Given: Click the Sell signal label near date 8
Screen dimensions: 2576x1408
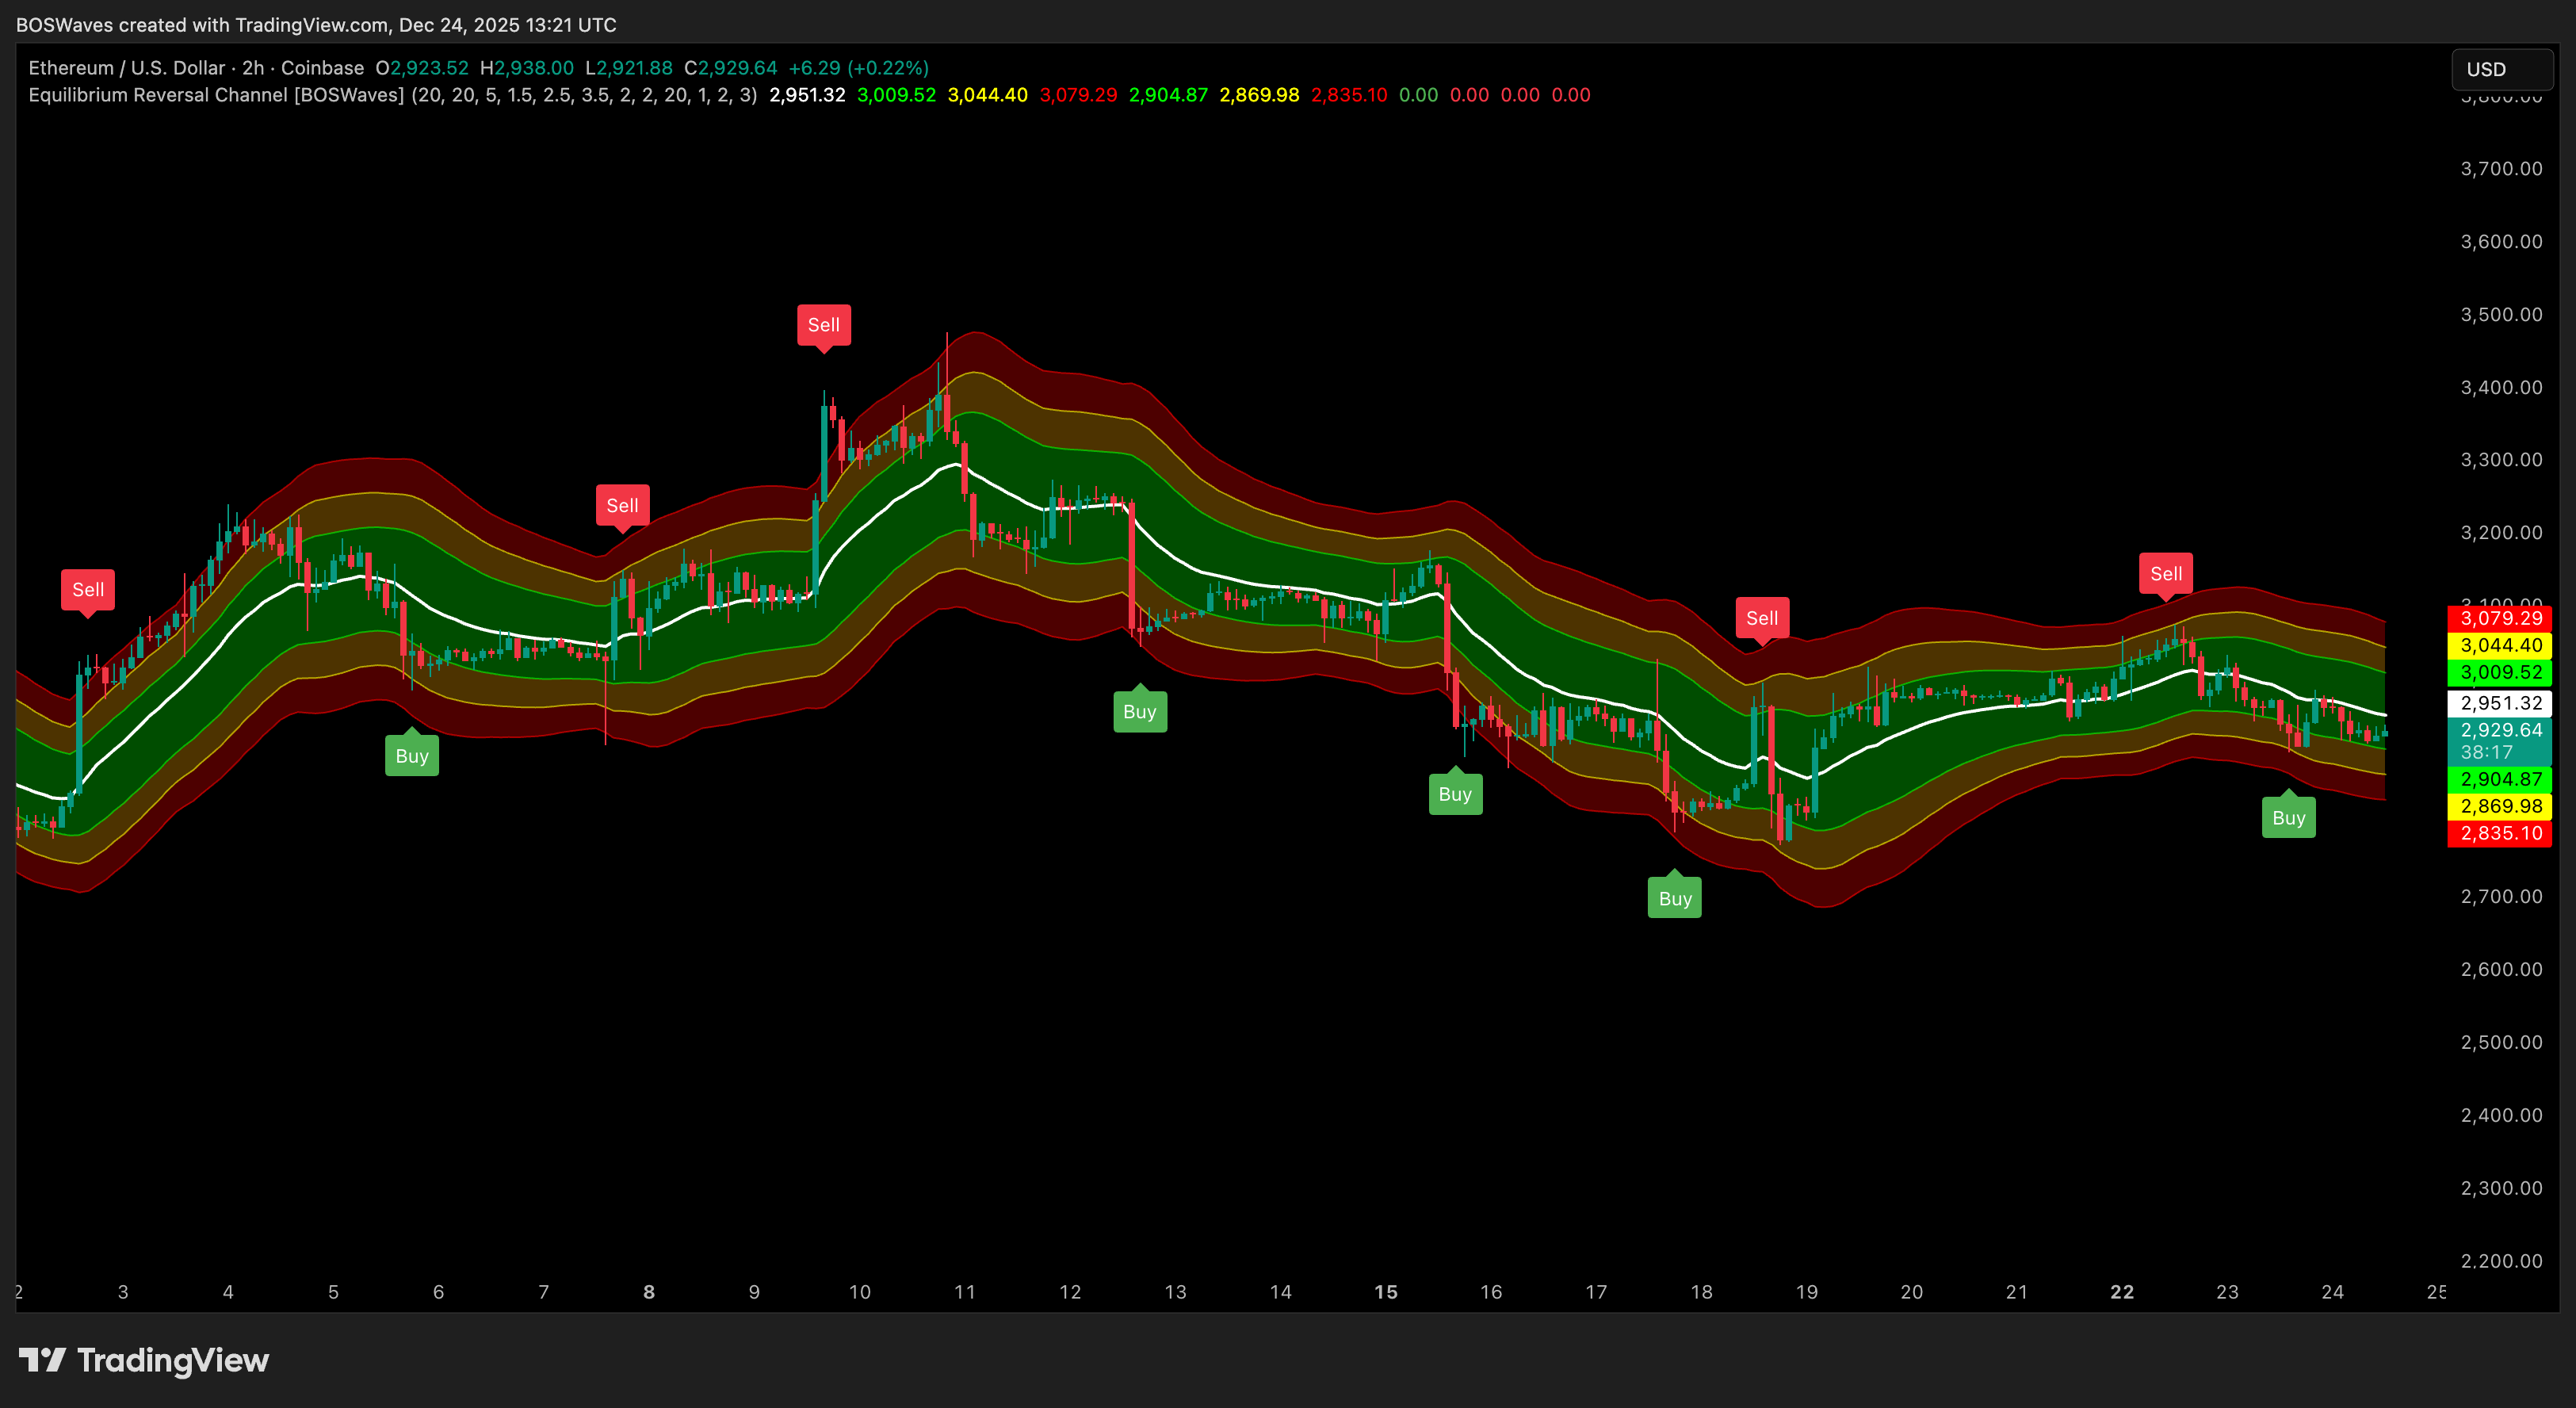Looking at the screenshot, I should tap(622, 505).
